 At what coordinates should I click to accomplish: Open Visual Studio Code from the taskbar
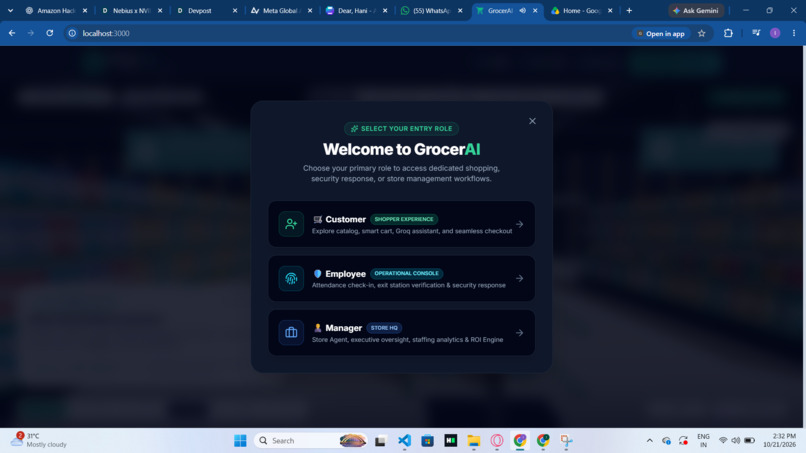404,441
